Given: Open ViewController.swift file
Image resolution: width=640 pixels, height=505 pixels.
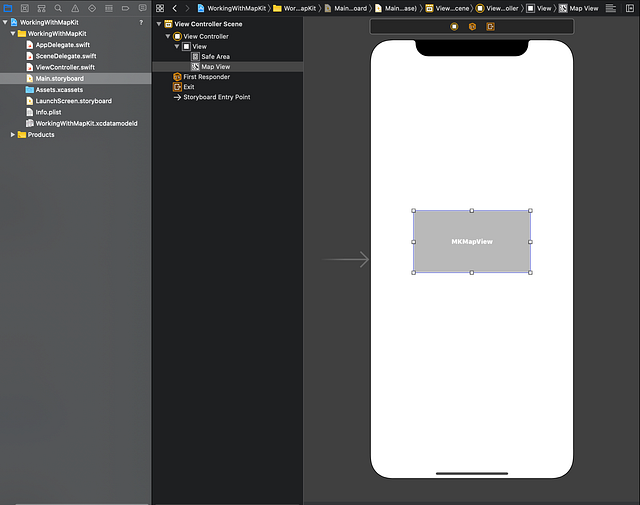Looking at the screenshot, I should 60,67.
